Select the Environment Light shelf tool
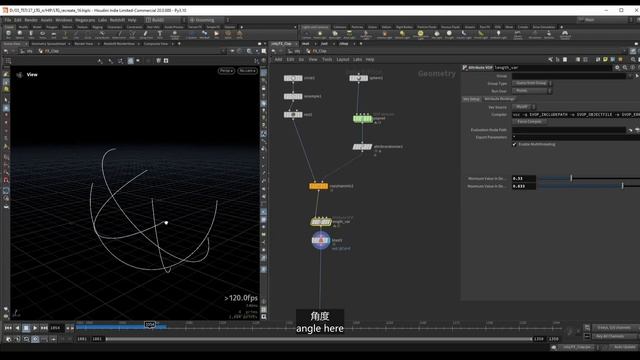640x360 pixels. click(x=420, y=34)
